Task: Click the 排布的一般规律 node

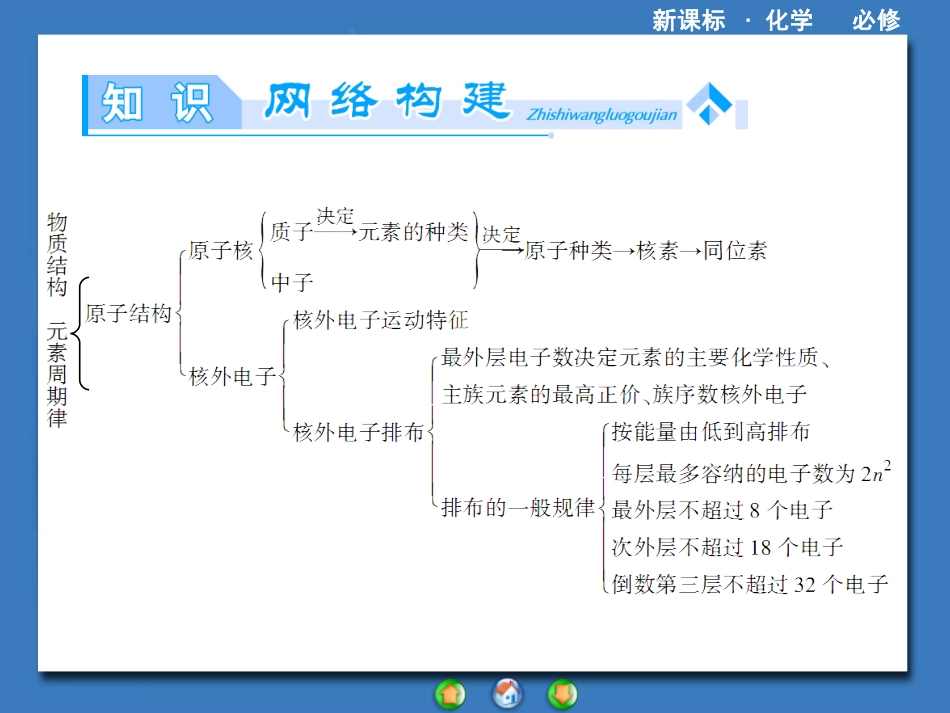Action: pos(519,508)
